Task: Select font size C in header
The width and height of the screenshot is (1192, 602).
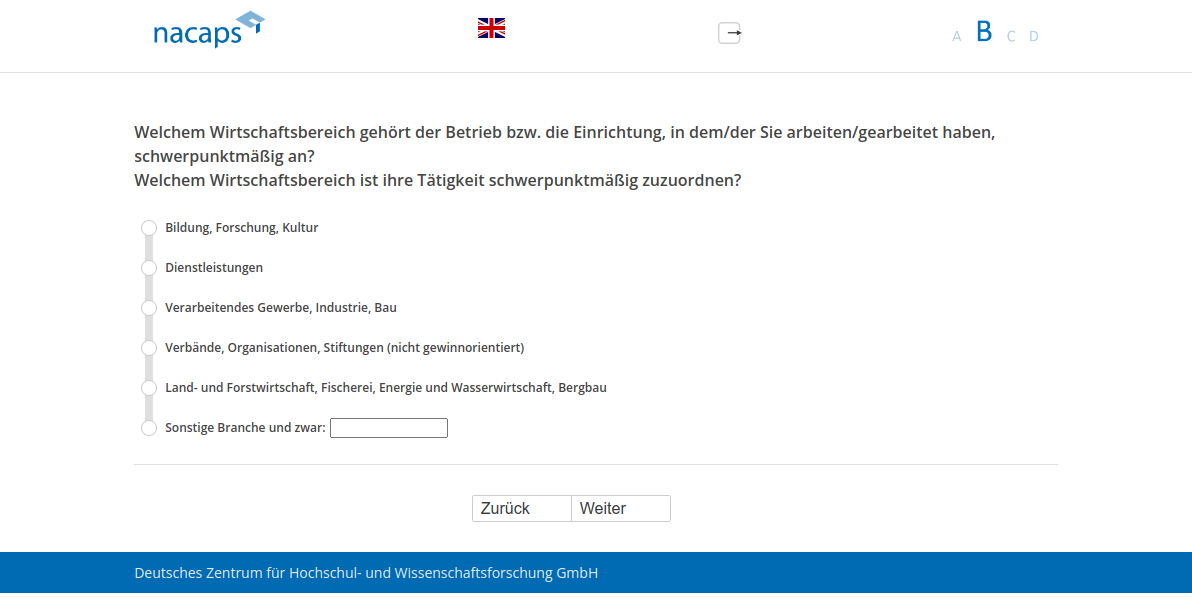Action: pos(1011,37)
